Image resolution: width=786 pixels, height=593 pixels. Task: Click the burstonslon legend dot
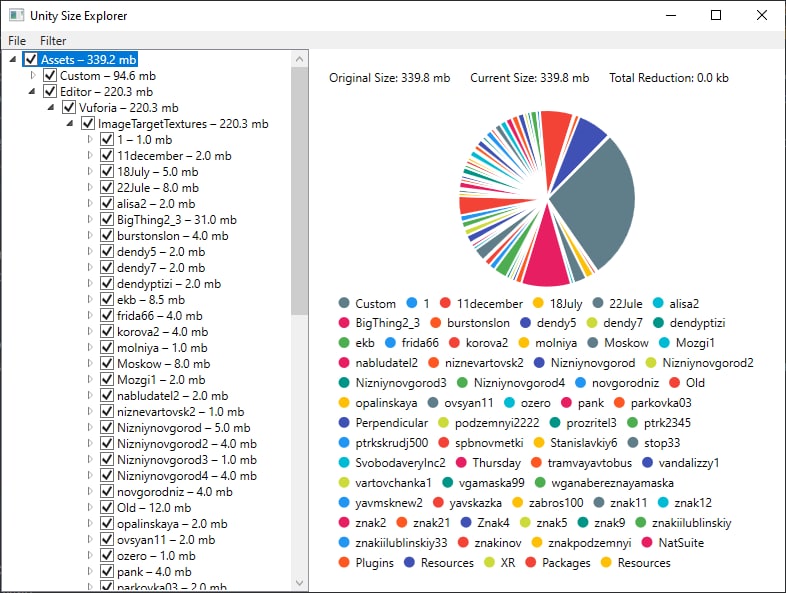click(436, 322)
